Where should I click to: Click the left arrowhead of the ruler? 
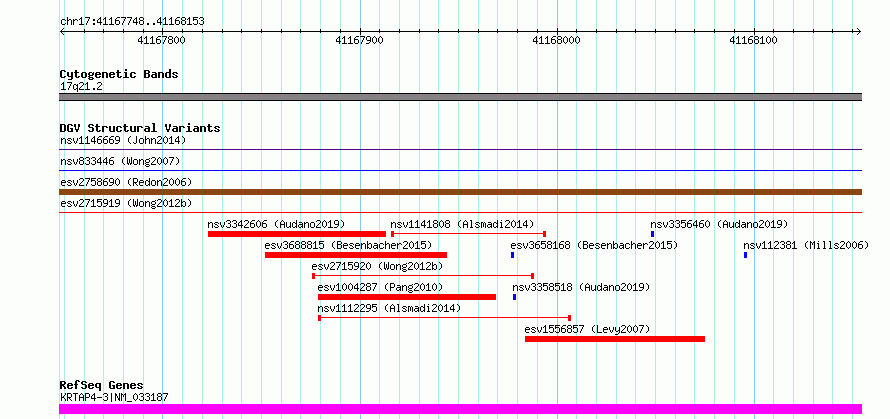[x=62, y=31]
